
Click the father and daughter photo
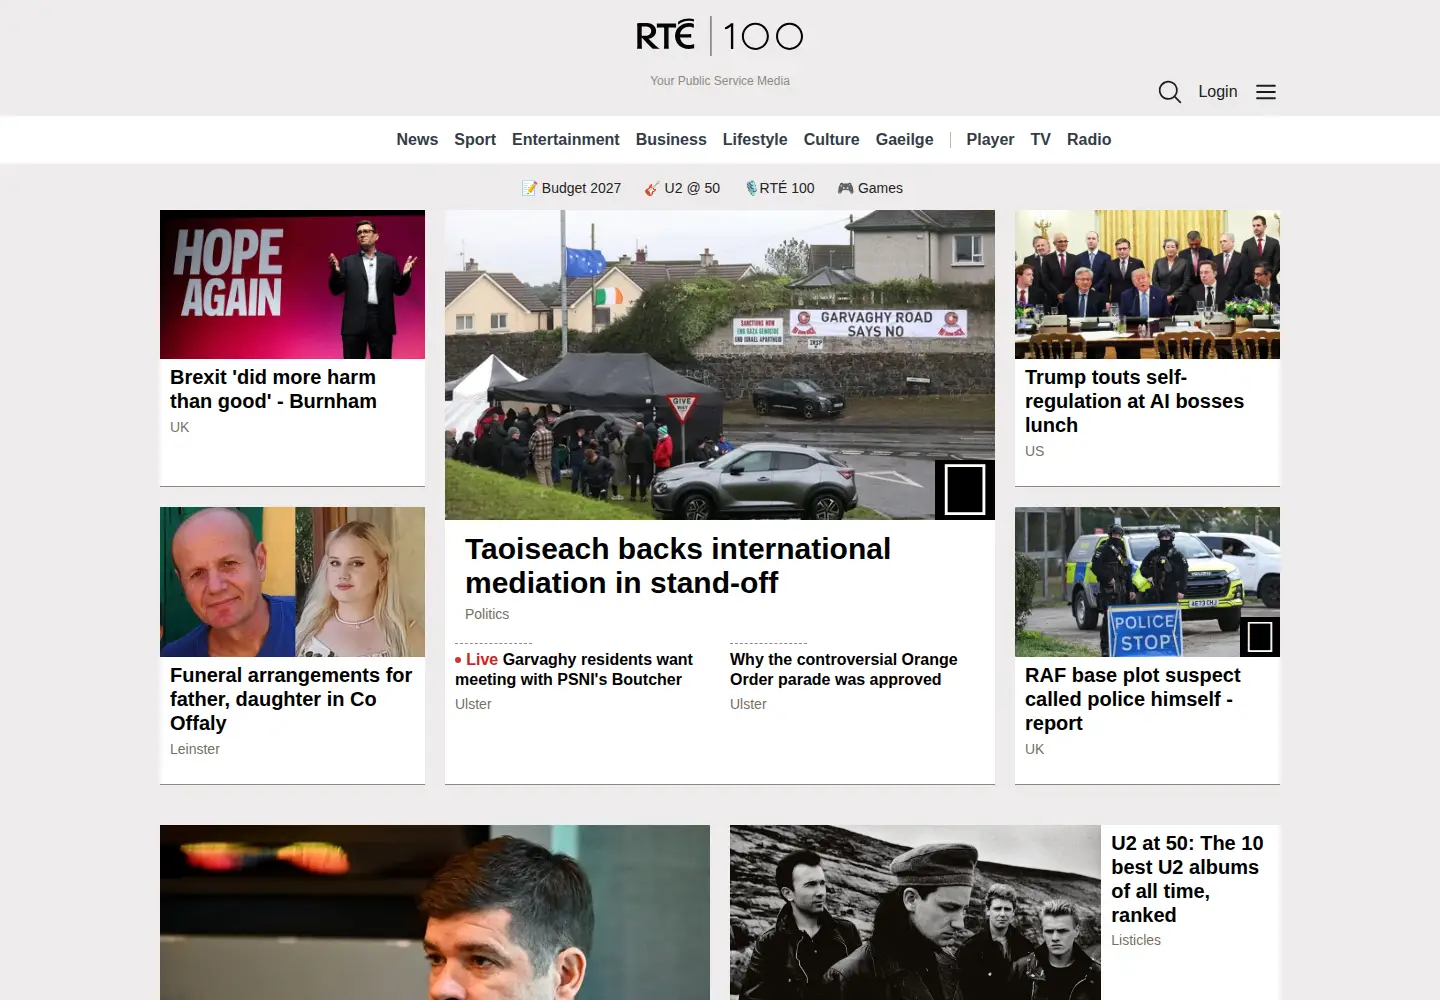click(292, 582)
